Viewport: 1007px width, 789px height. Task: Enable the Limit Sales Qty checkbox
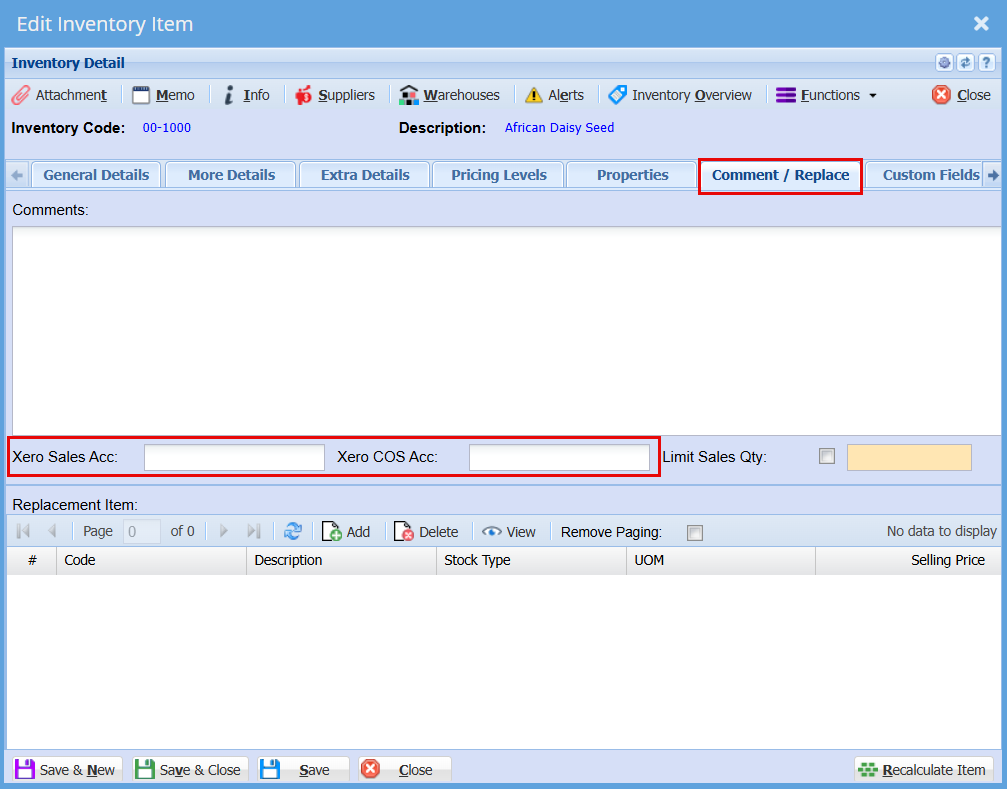[826, 456]
